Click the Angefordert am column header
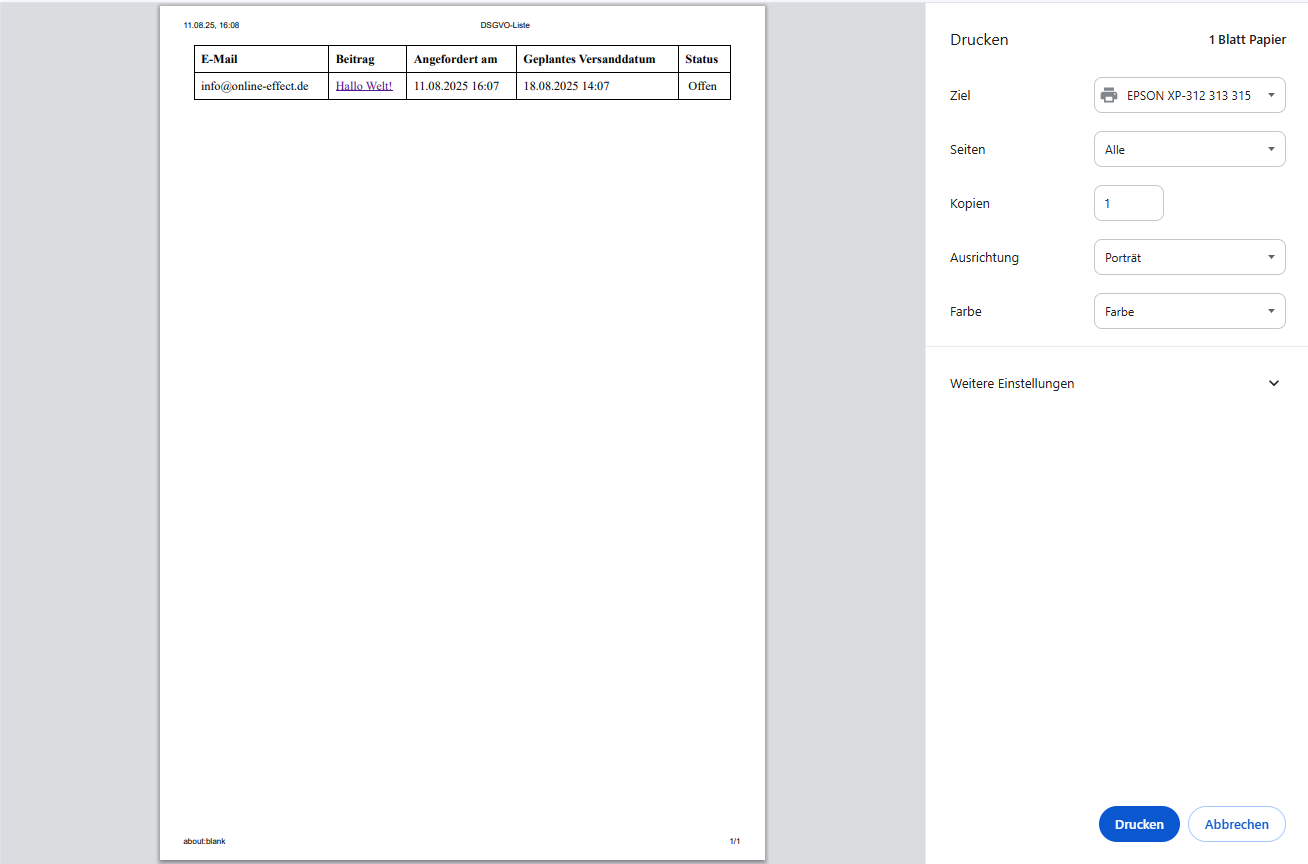The width and height of the screenshot is (1308, 864). (455, 59)
